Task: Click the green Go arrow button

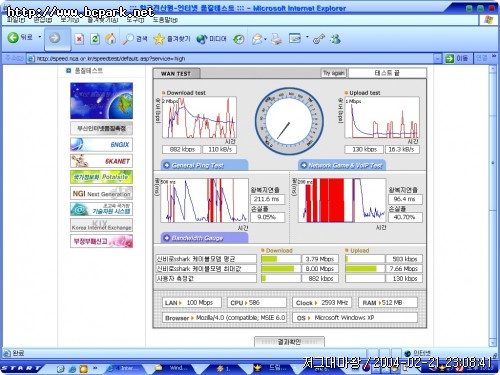Action: 449,59
